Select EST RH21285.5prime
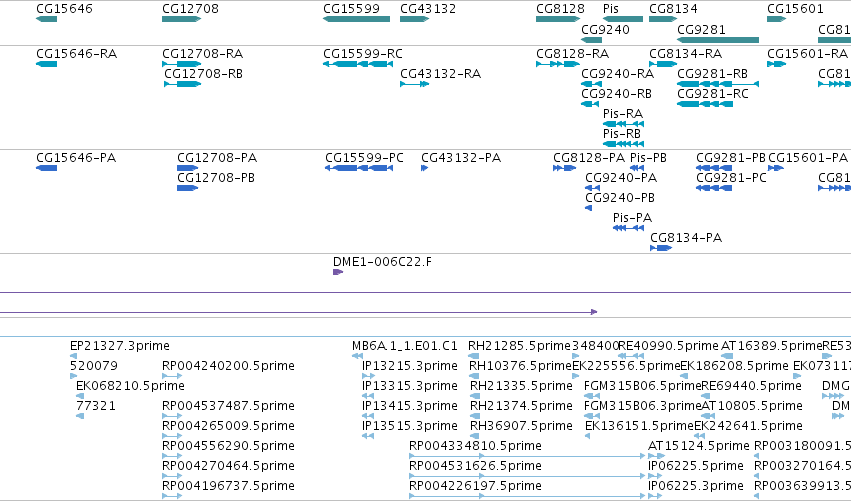 click(x=473, y=356)
